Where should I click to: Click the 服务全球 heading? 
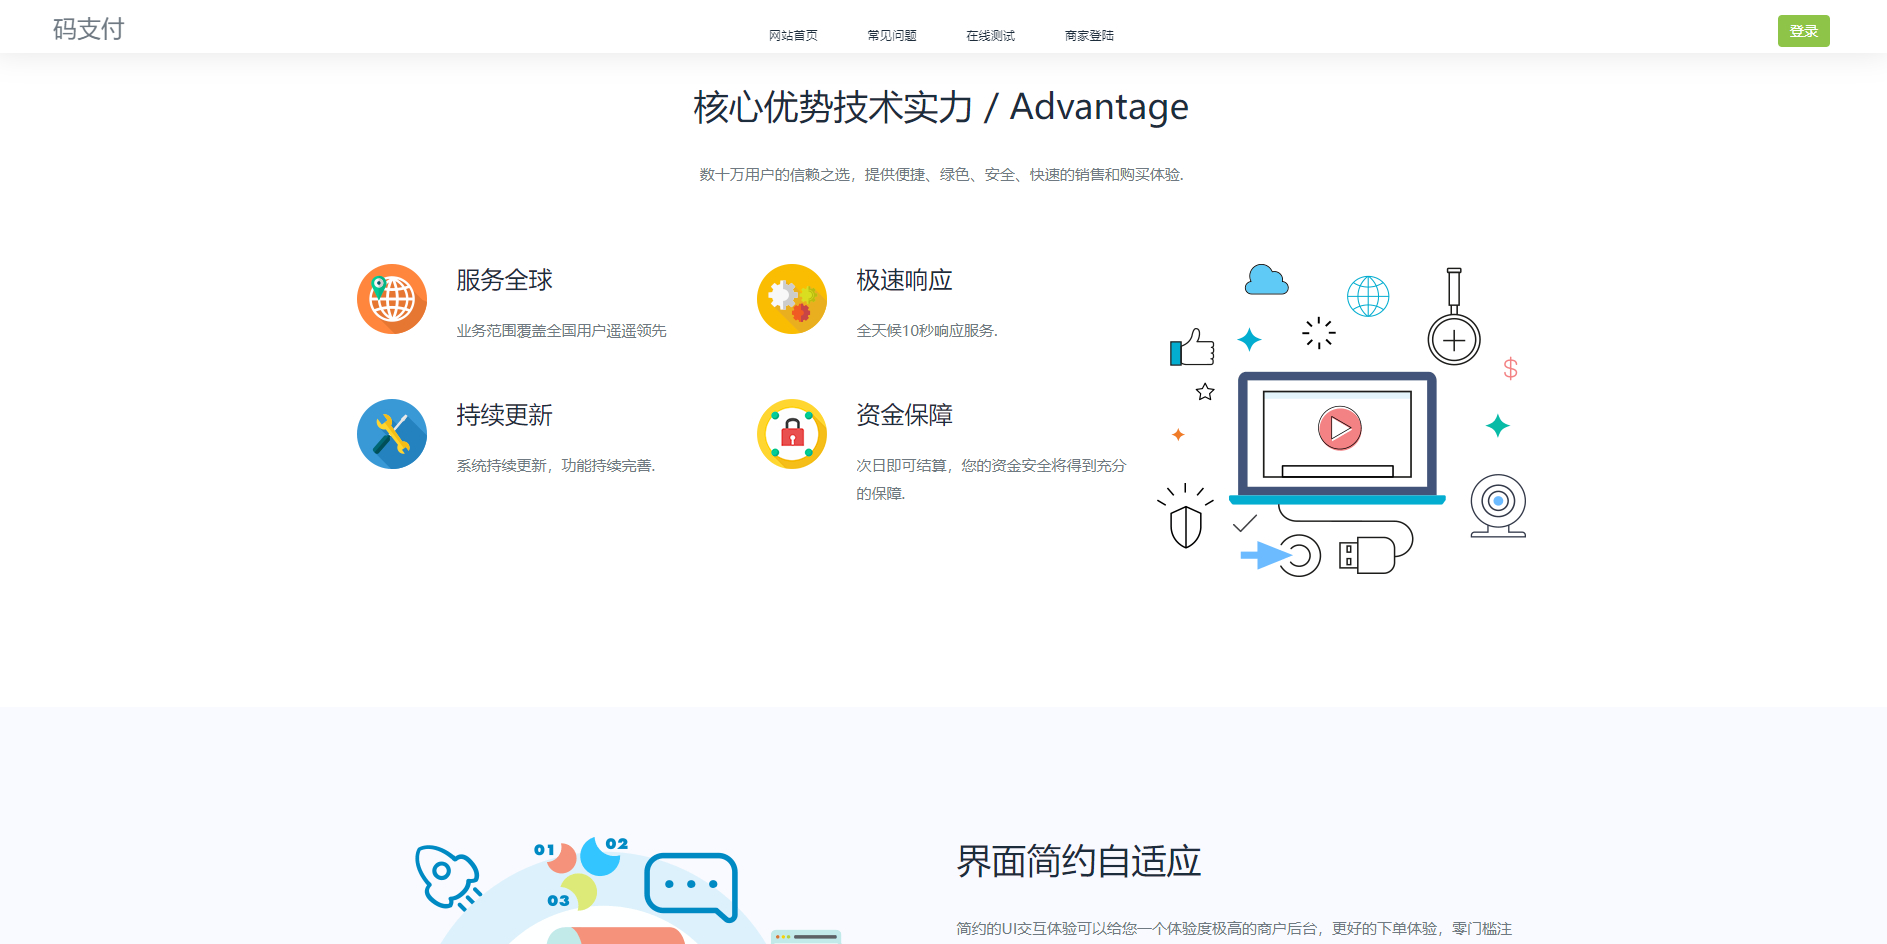504,280
